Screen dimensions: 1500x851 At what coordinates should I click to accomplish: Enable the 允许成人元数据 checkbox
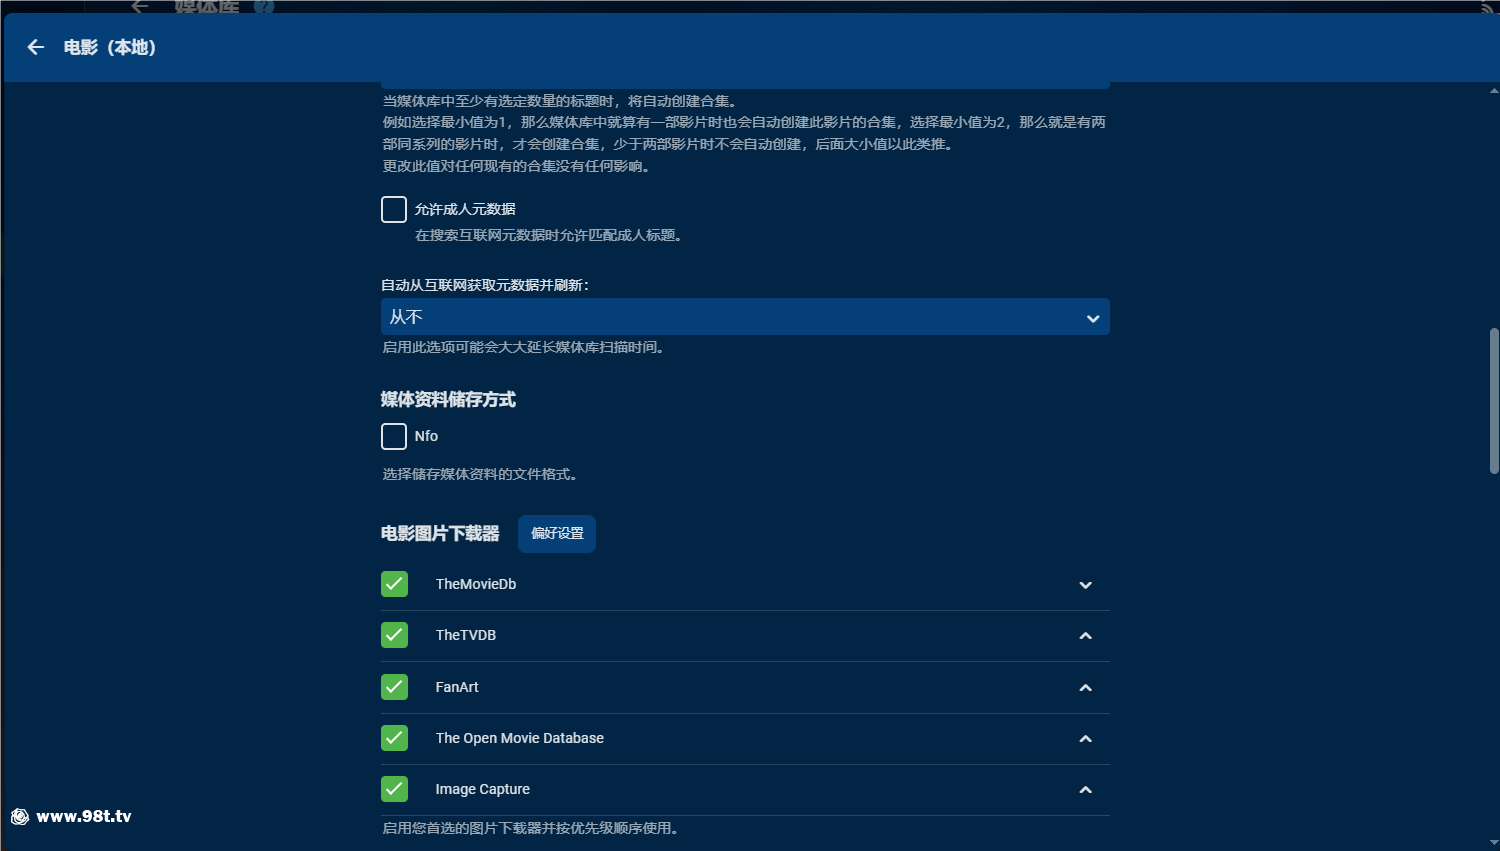click(394, 209)
